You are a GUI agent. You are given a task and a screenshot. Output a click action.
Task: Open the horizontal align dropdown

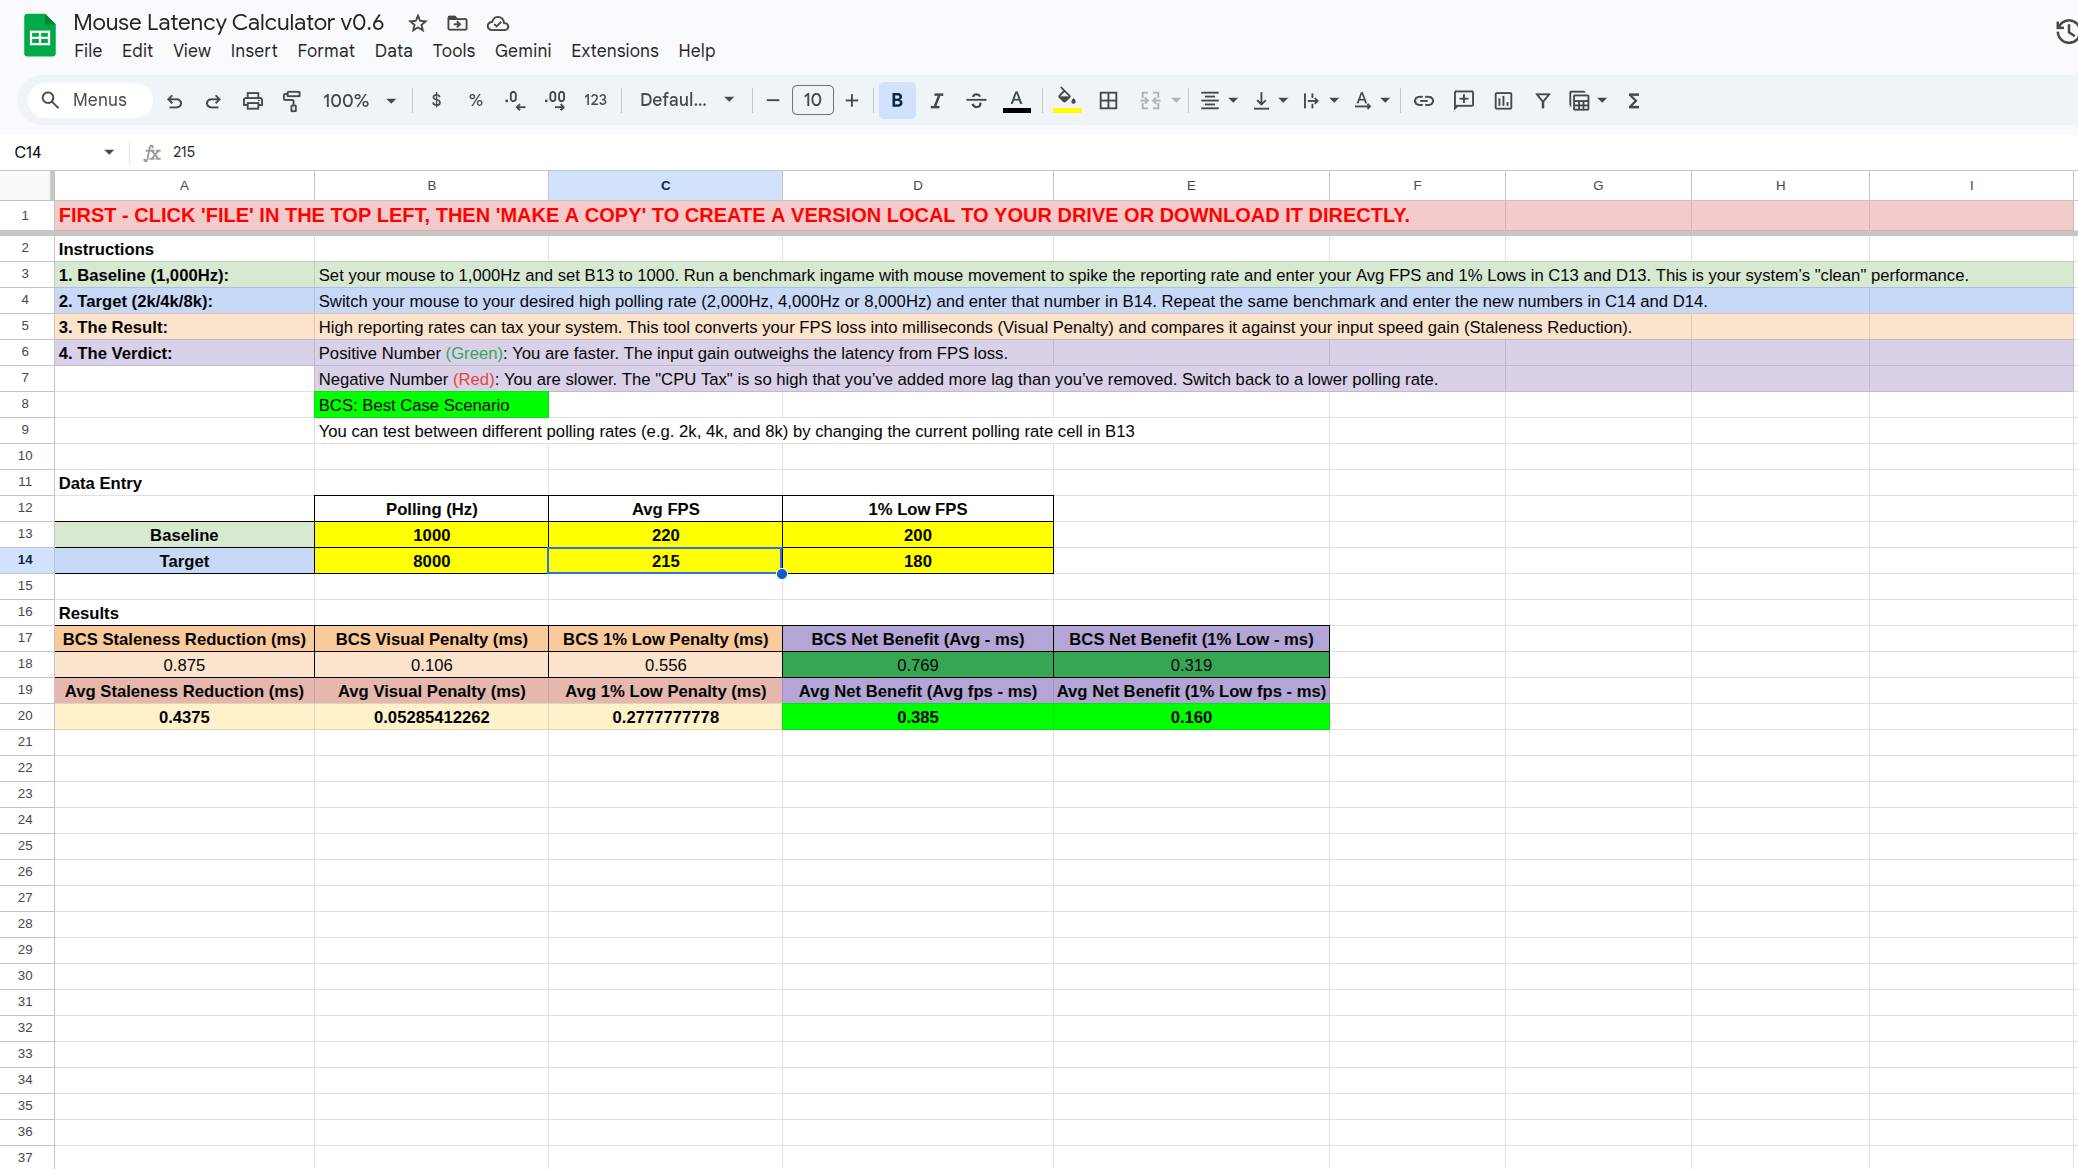[x=1219, y=100]
